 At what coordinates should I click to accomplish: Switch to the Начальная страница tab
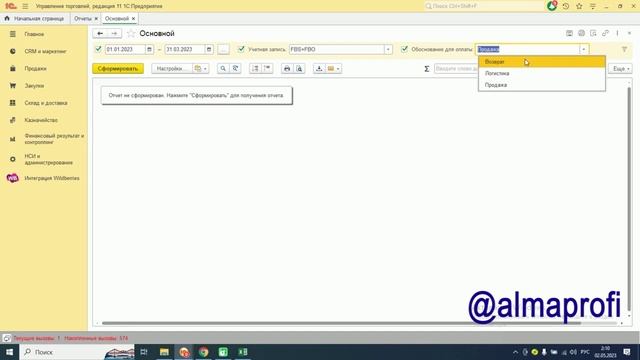pyautogui.click(x=35, y=19)
